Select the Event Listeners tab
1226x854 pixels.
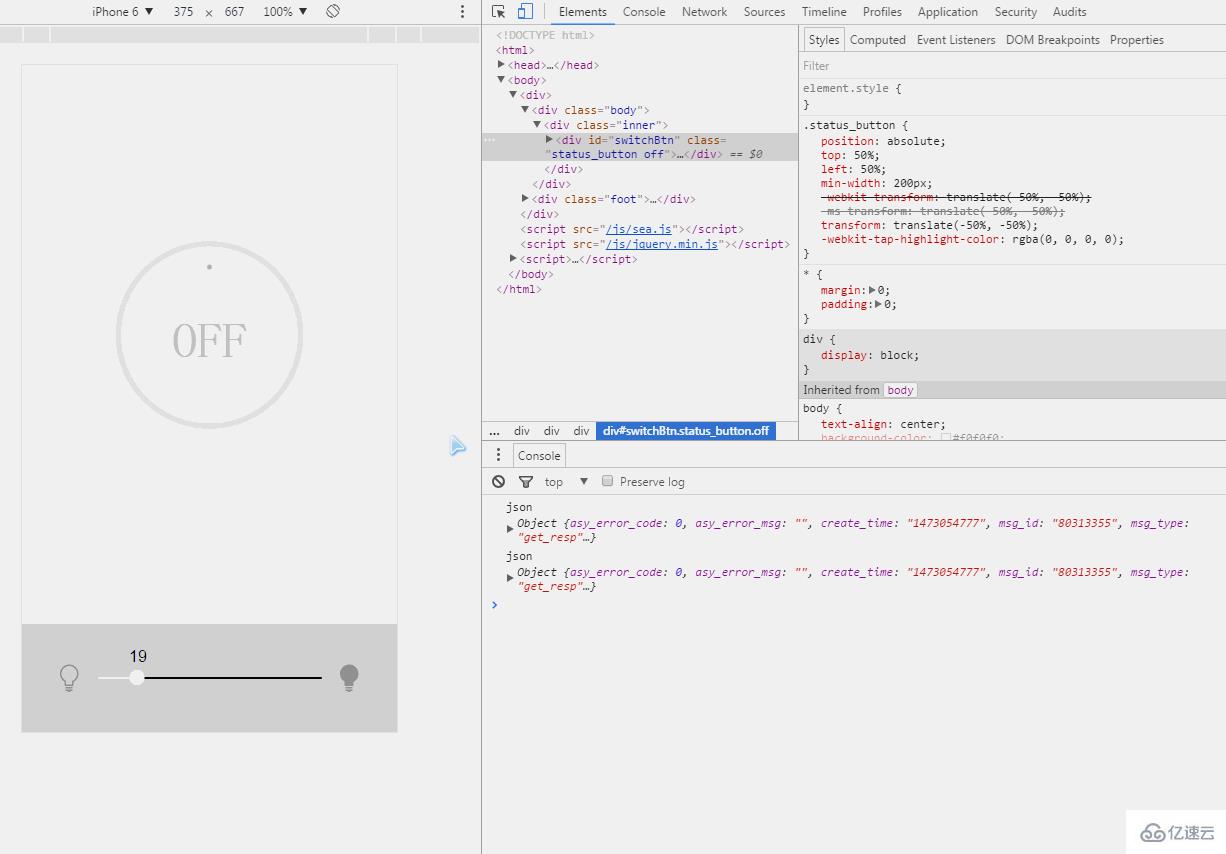click(x=956, y=40)
